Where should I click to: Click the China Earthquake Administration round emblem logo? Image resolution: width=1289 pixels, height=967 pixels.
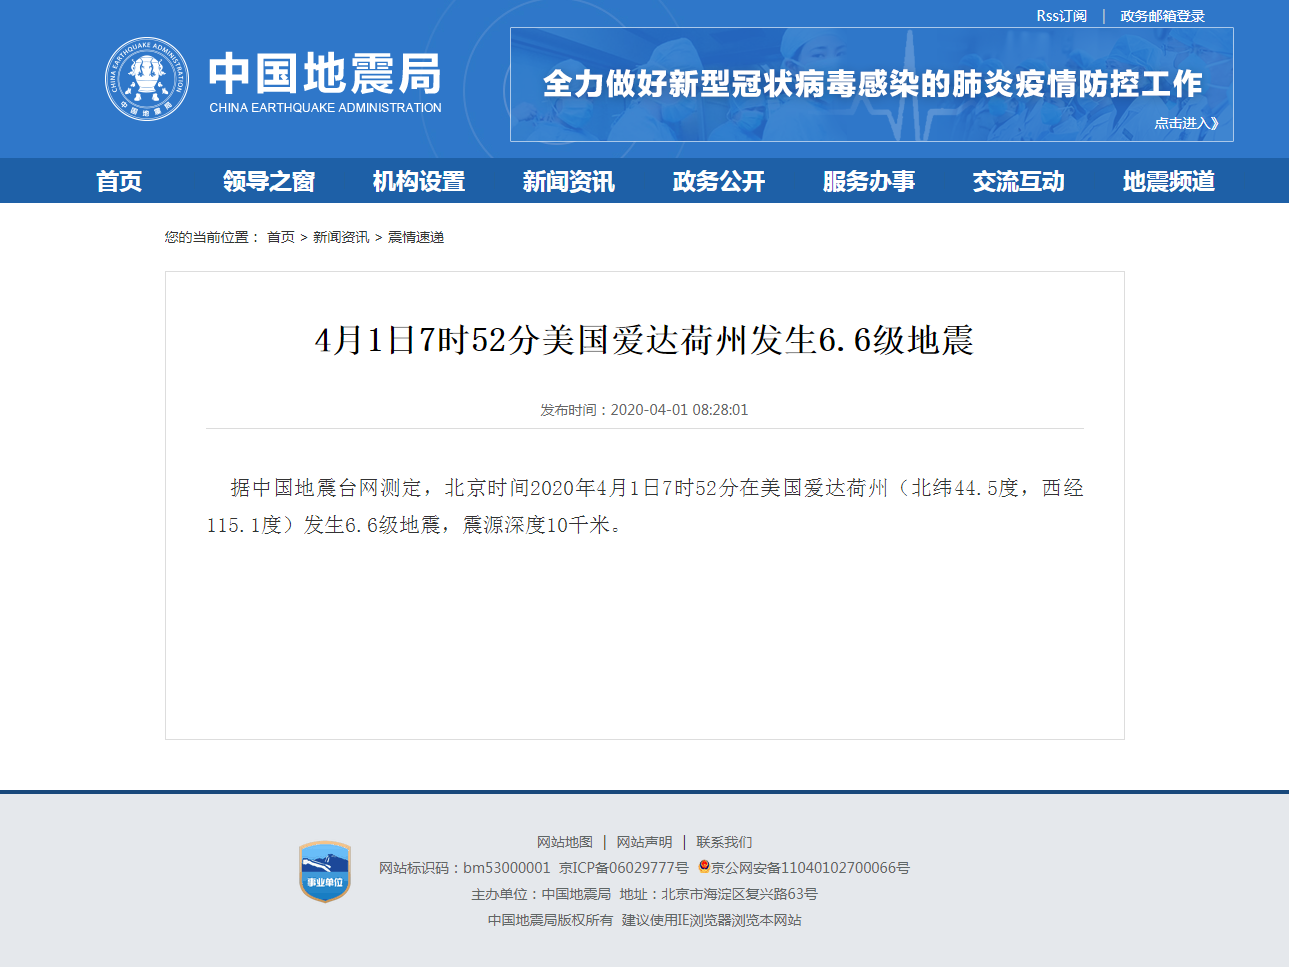click(x=147, y=80)
